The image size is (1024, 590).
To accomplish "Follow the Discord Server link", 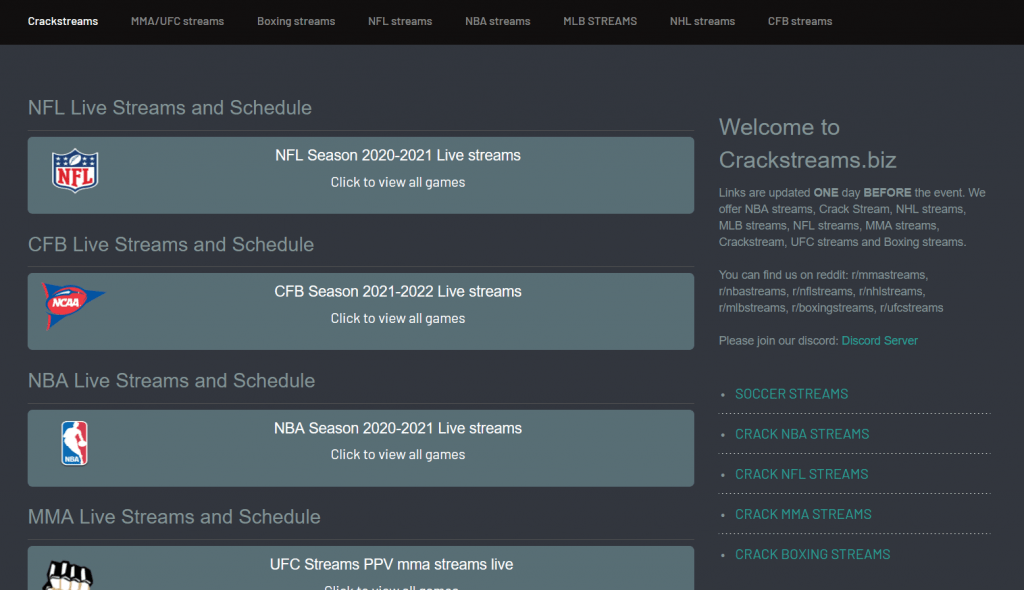I will pos(879,340).
